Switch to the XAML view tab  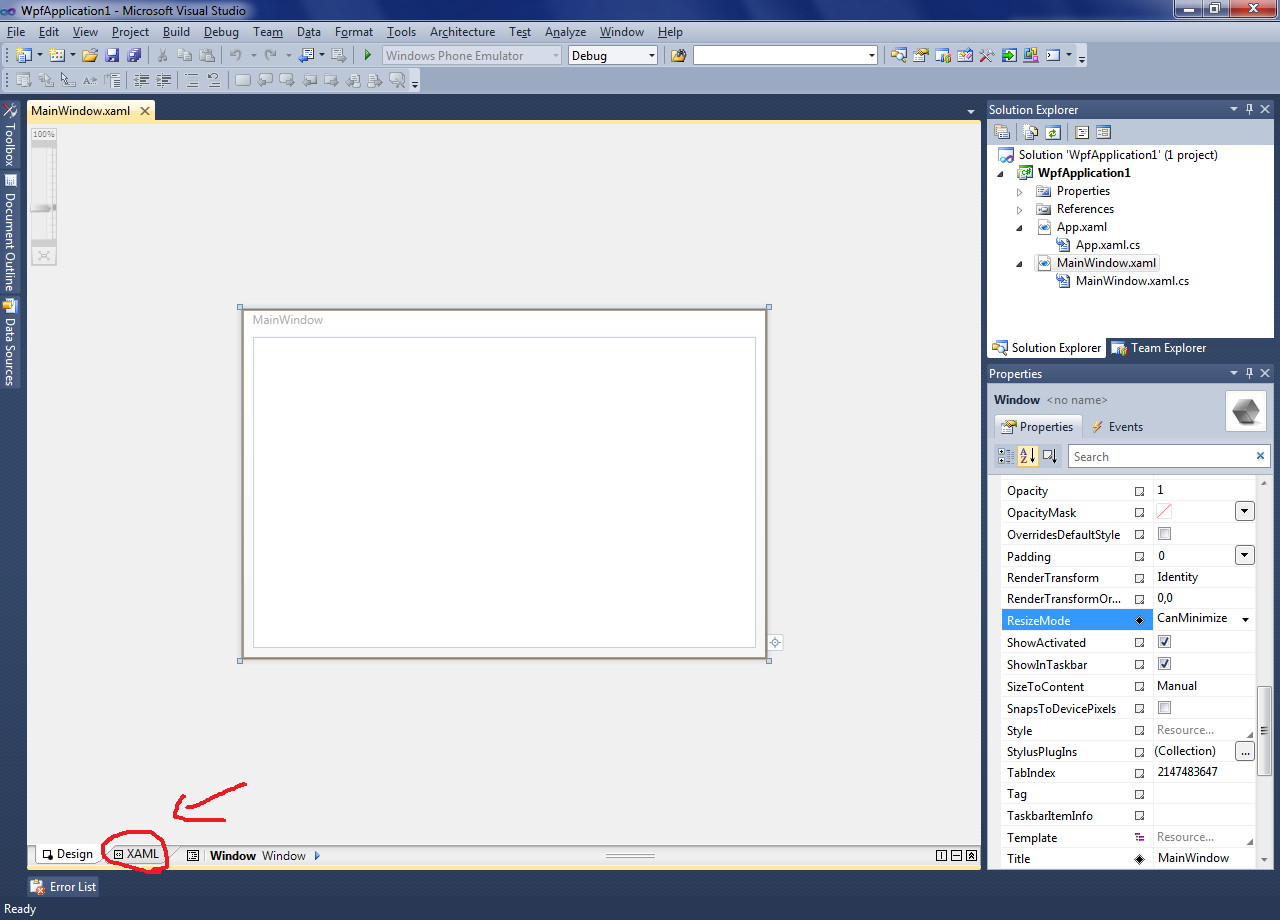pyautogui.click(x=137, y=854)
